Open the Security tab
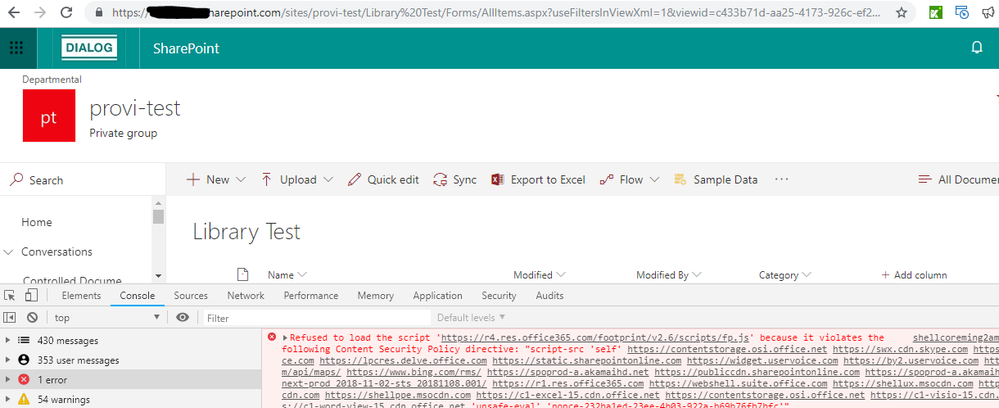Viewport: 999px width, 408px height. [499, 295]
